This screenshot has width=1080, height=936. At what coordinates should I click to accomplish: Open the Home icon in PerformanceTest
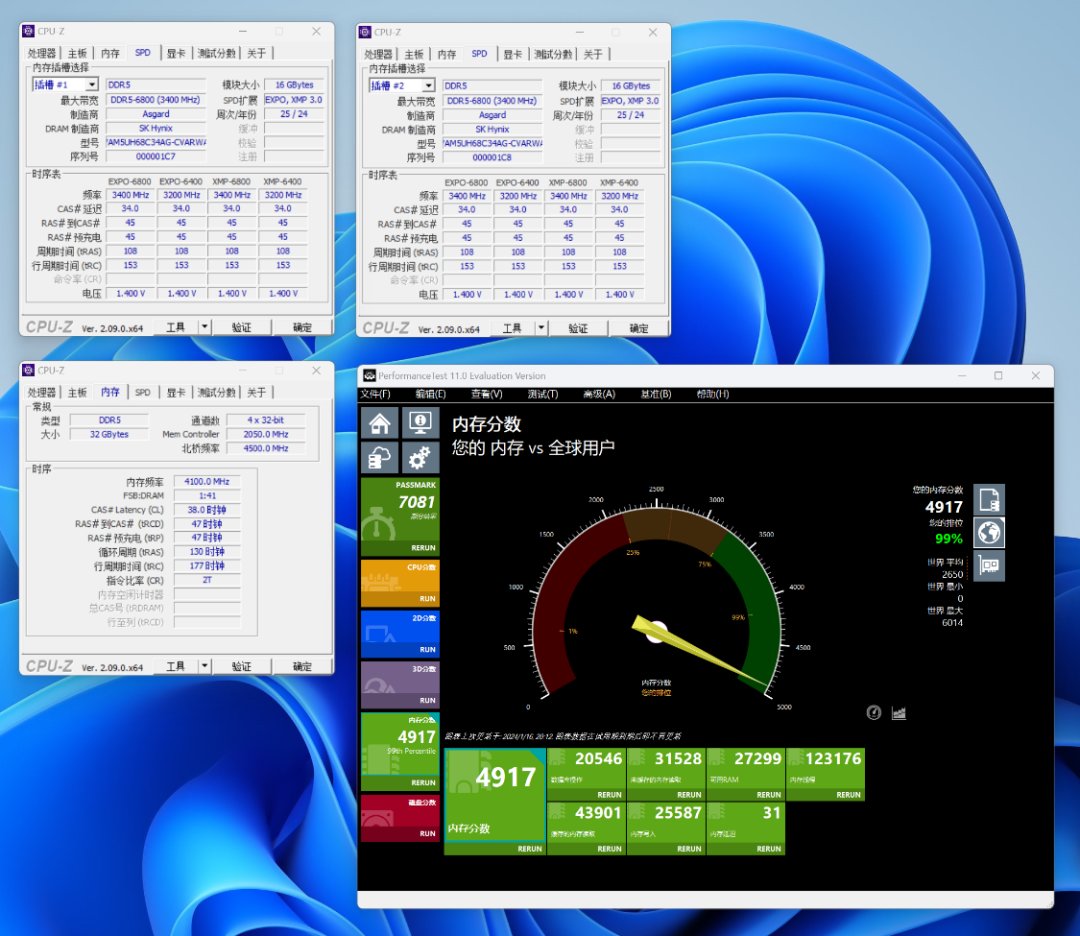(x=379, y=423)
